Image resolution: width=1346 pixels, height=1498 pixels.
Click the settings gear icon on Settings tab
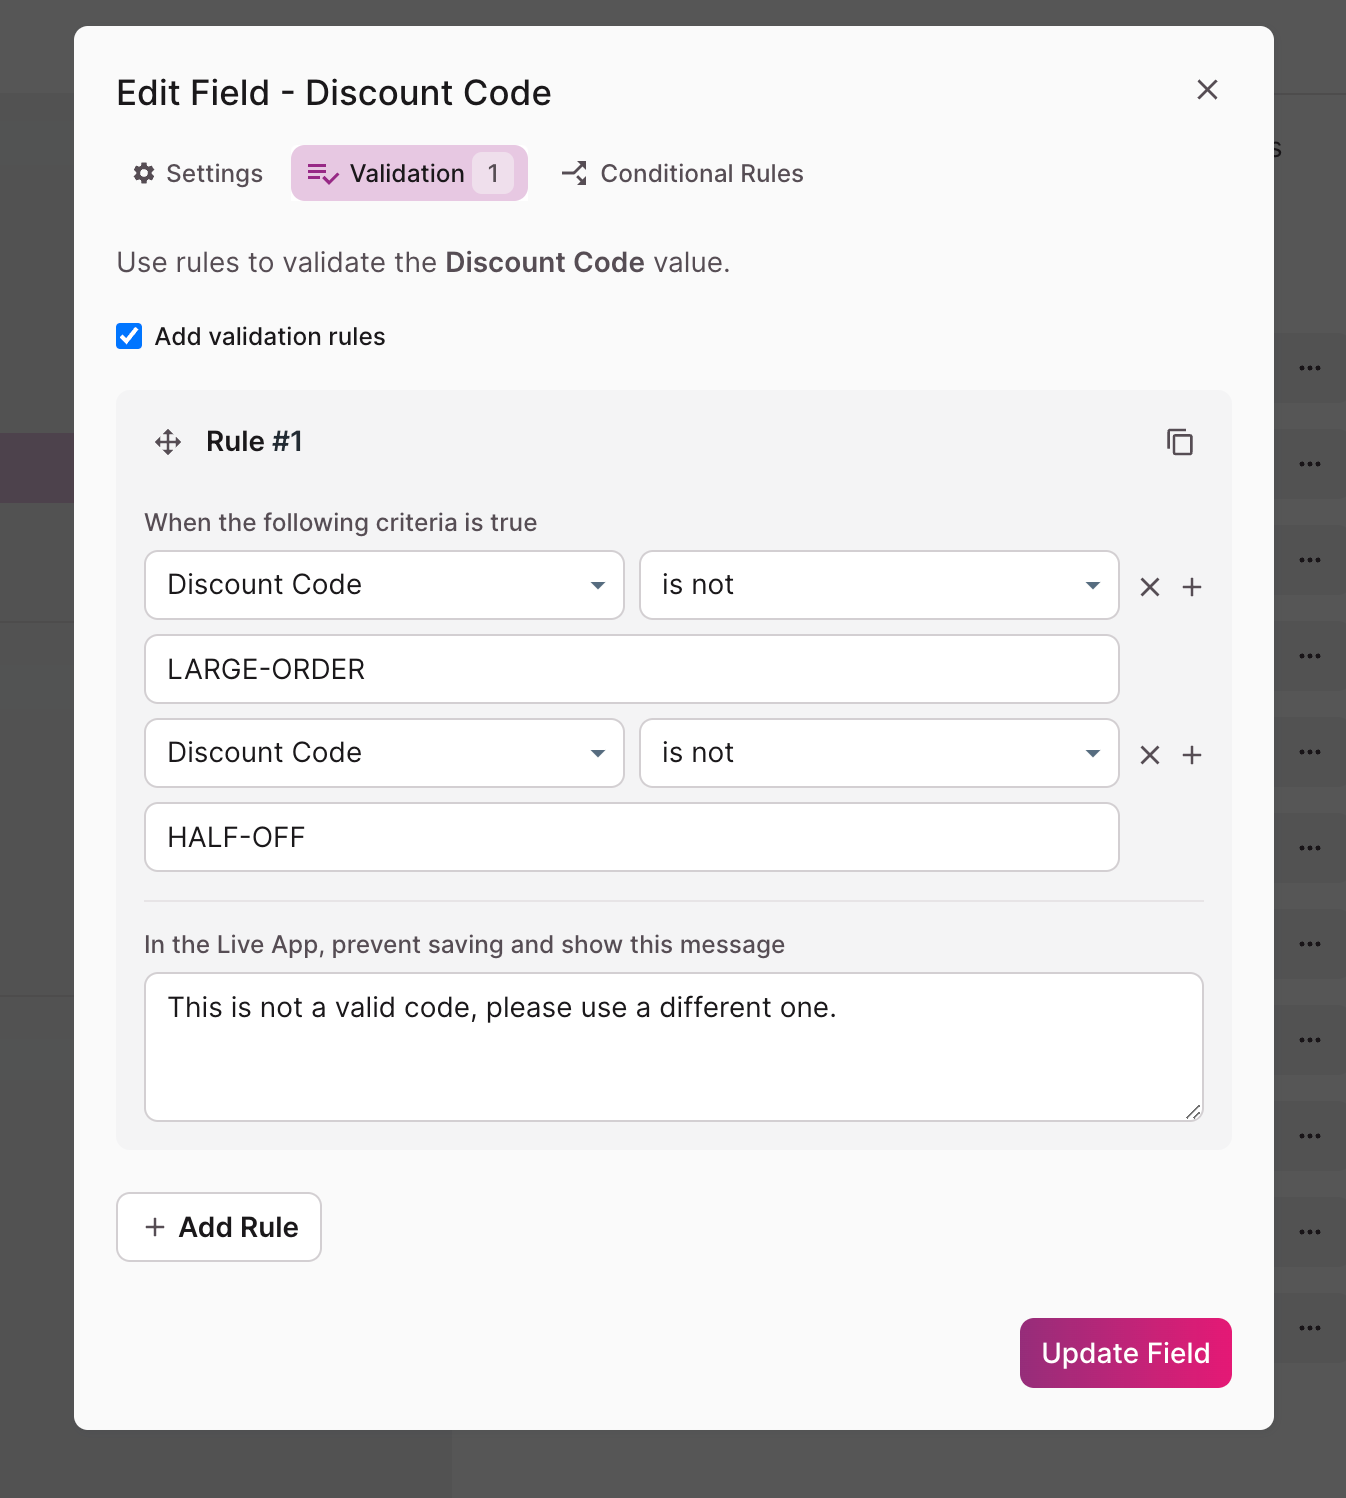tap(143, 173)
